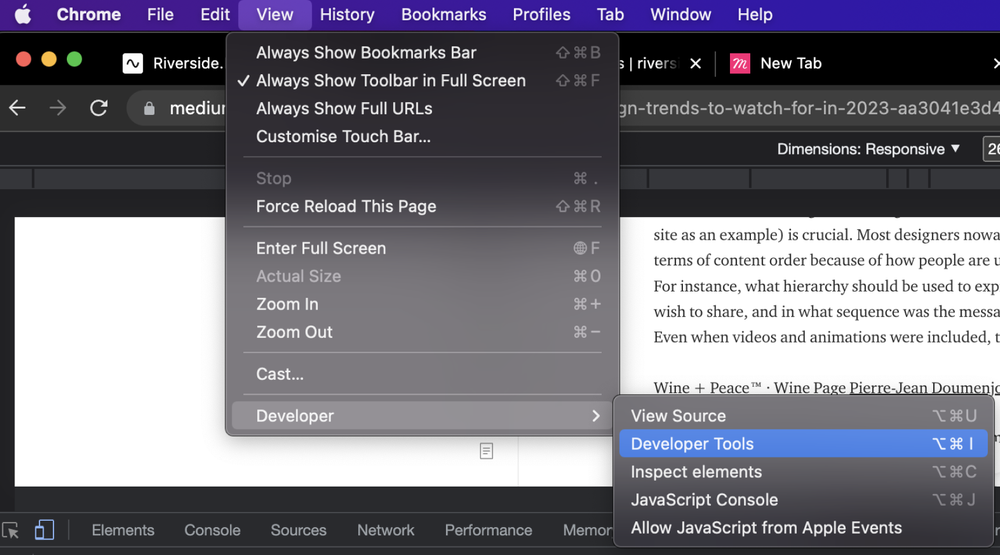The image size is (1000, 555).
Task: Click the Wine + Peace link text
Action: click(x=708, y=388)
